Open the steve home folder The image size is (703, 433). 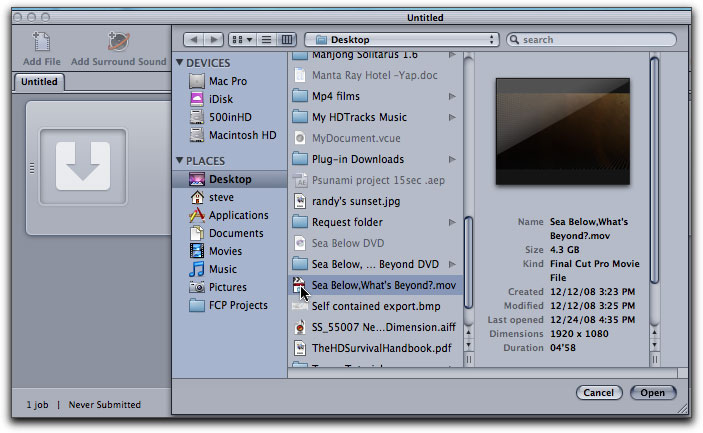click(x=211, y=197)
